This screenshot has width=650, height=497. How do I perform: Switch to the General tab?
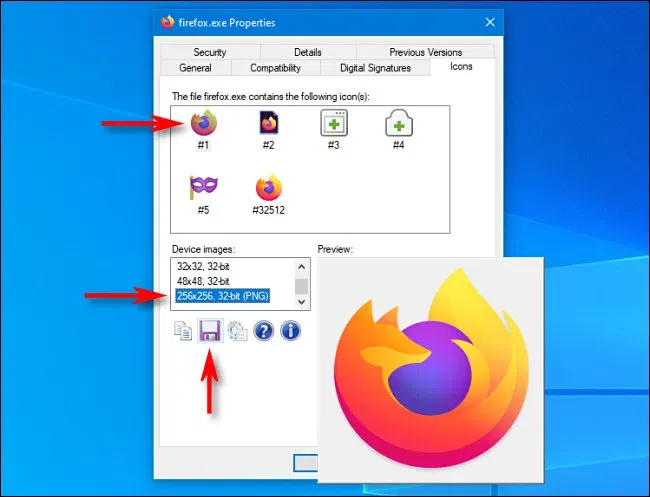click(x=195, y=68)
